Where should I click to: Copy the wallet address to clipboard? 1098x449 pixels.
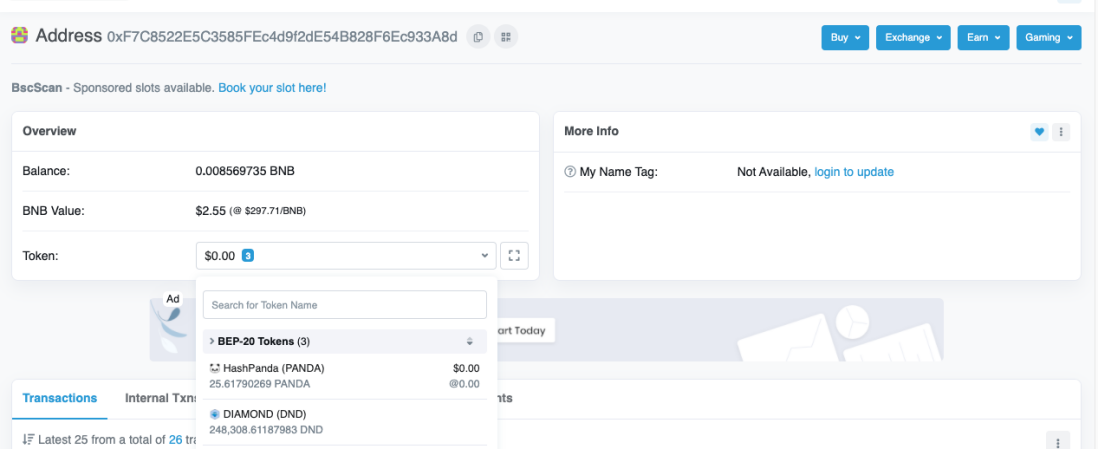478,37
